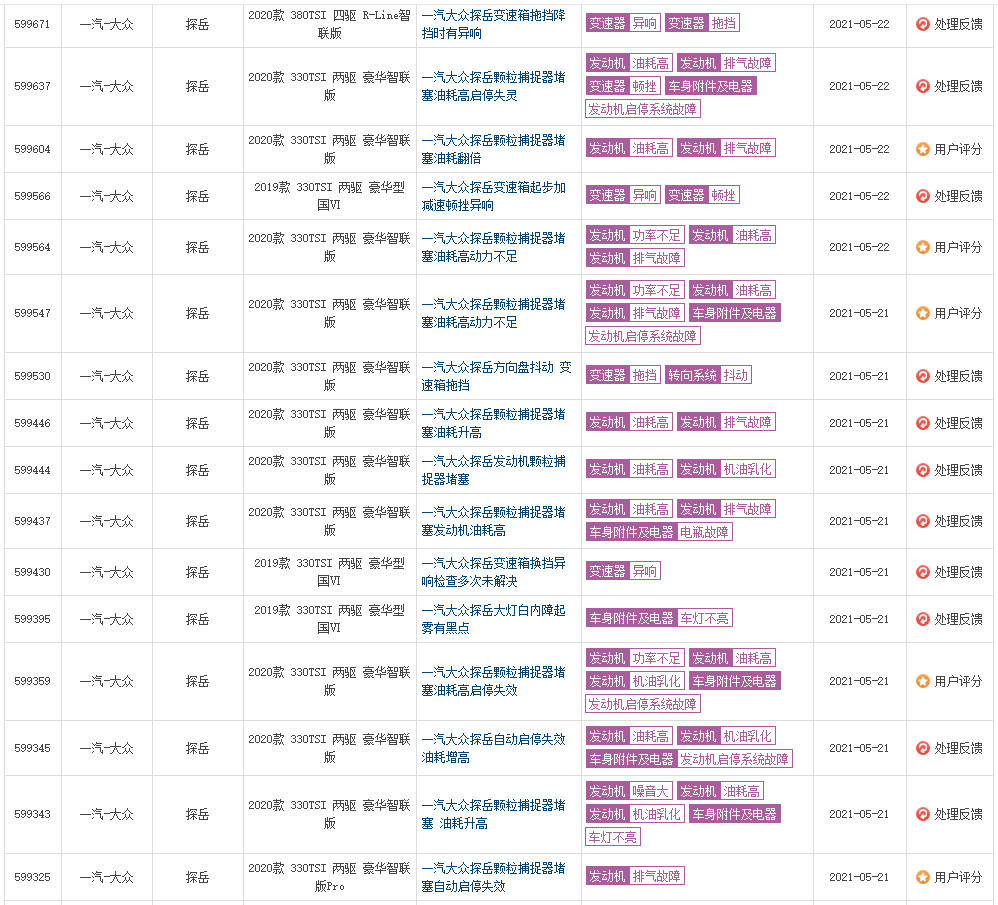Click the 用户评分 star icon in row 599359
This screenshot has width=998, height=905.
coord(922,681)
